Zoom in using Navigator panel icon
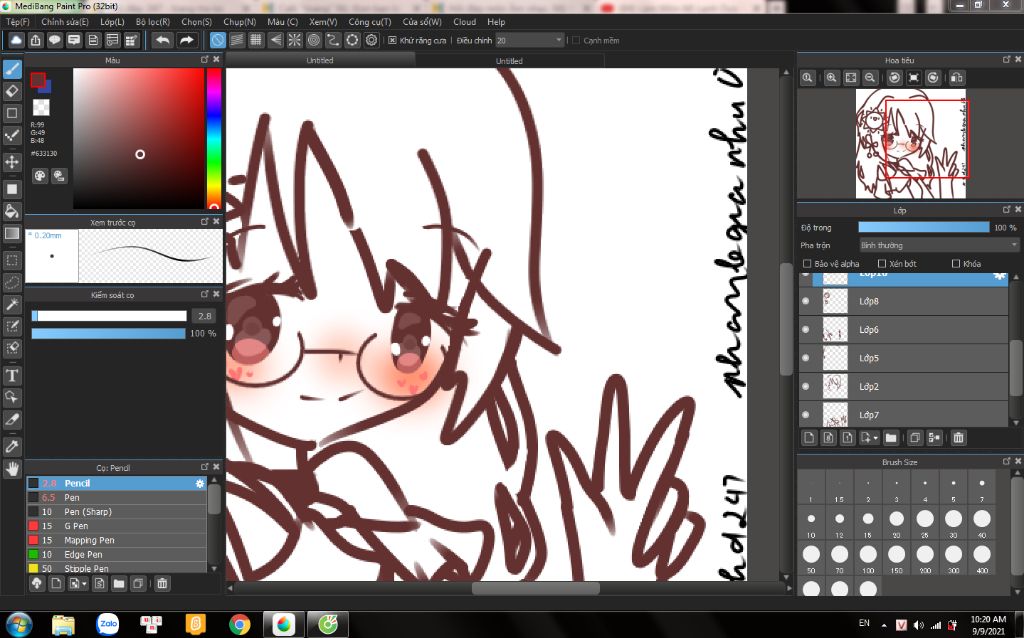The image size is (1024, 638). 831,78
